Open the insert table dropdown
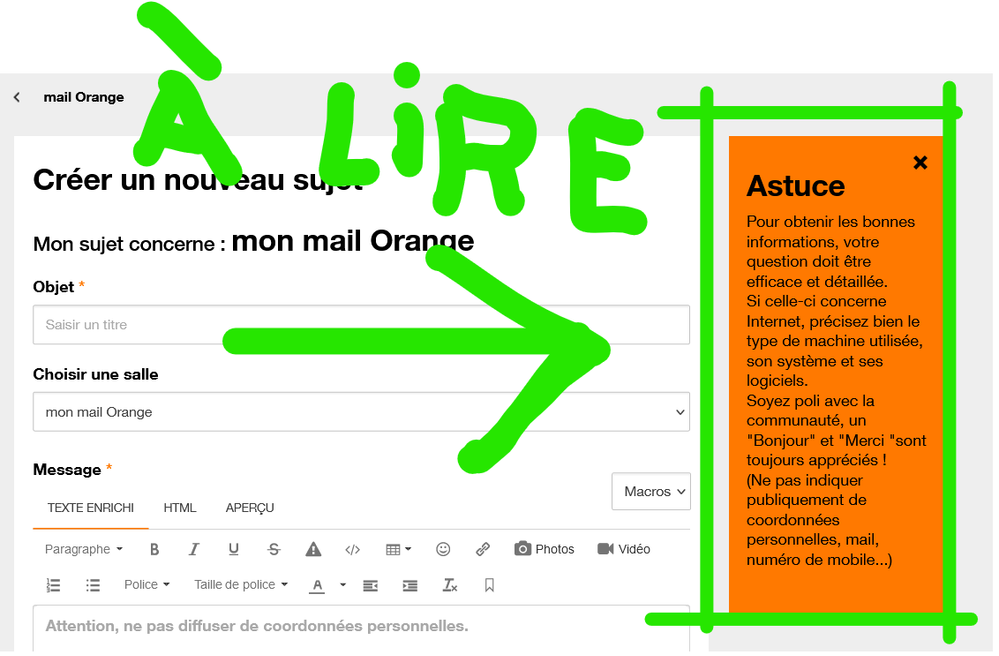This screenshot has width=999, height=656. pos(398,550)
